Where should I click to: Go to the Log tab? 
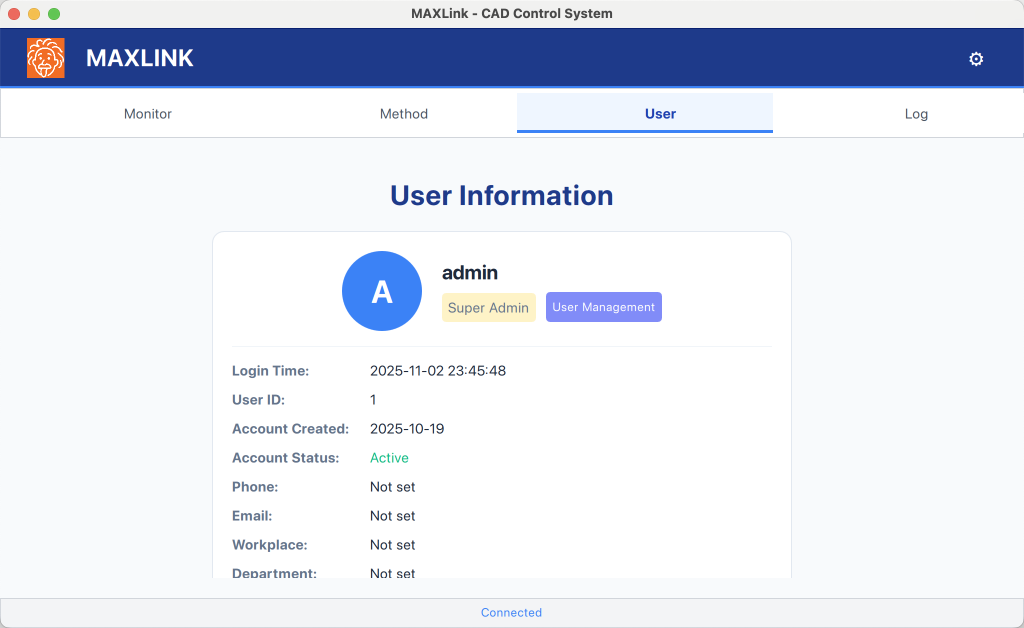[x=916, y=114]
